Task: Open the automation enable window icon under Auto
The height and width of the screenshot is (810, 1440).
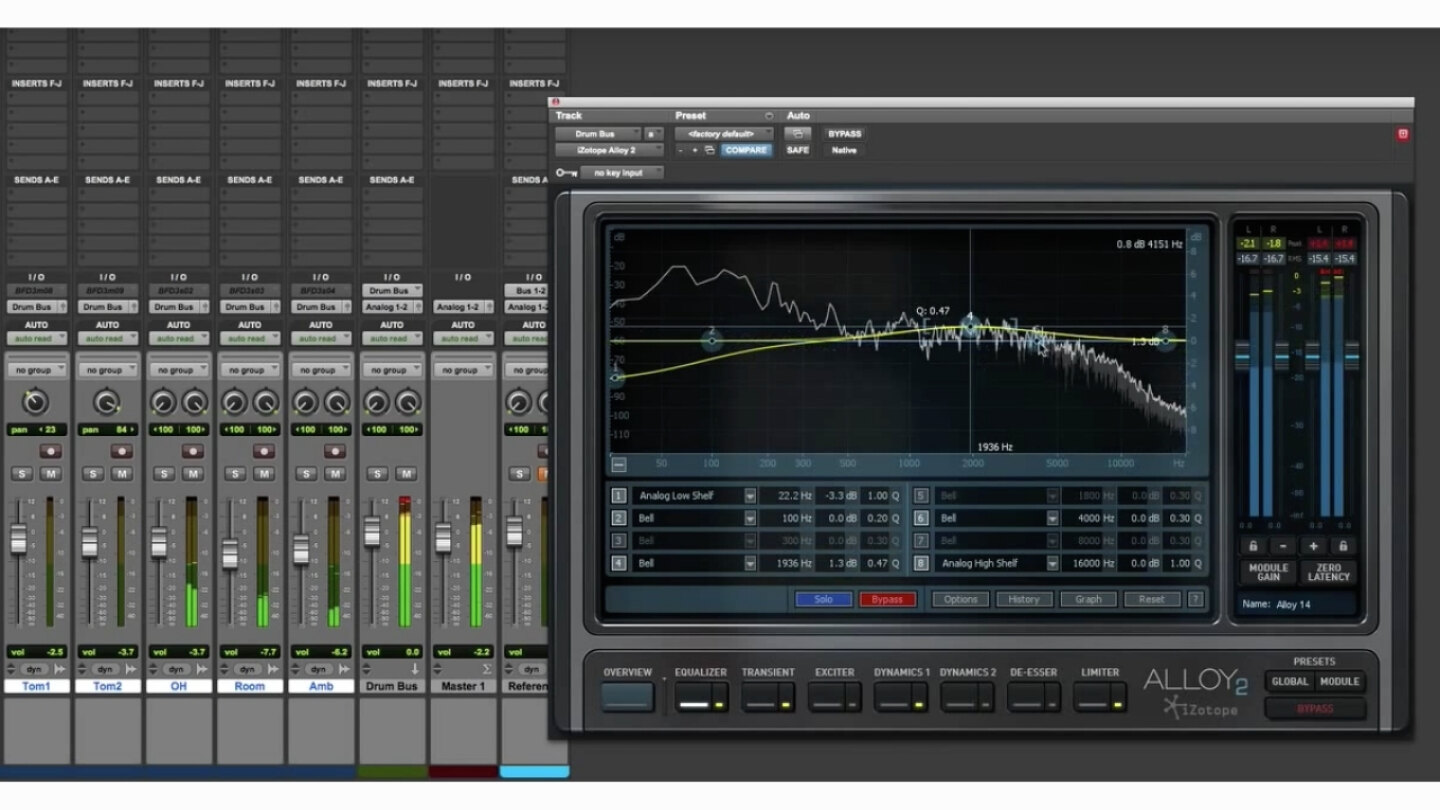Action: (x=798, y=133)
